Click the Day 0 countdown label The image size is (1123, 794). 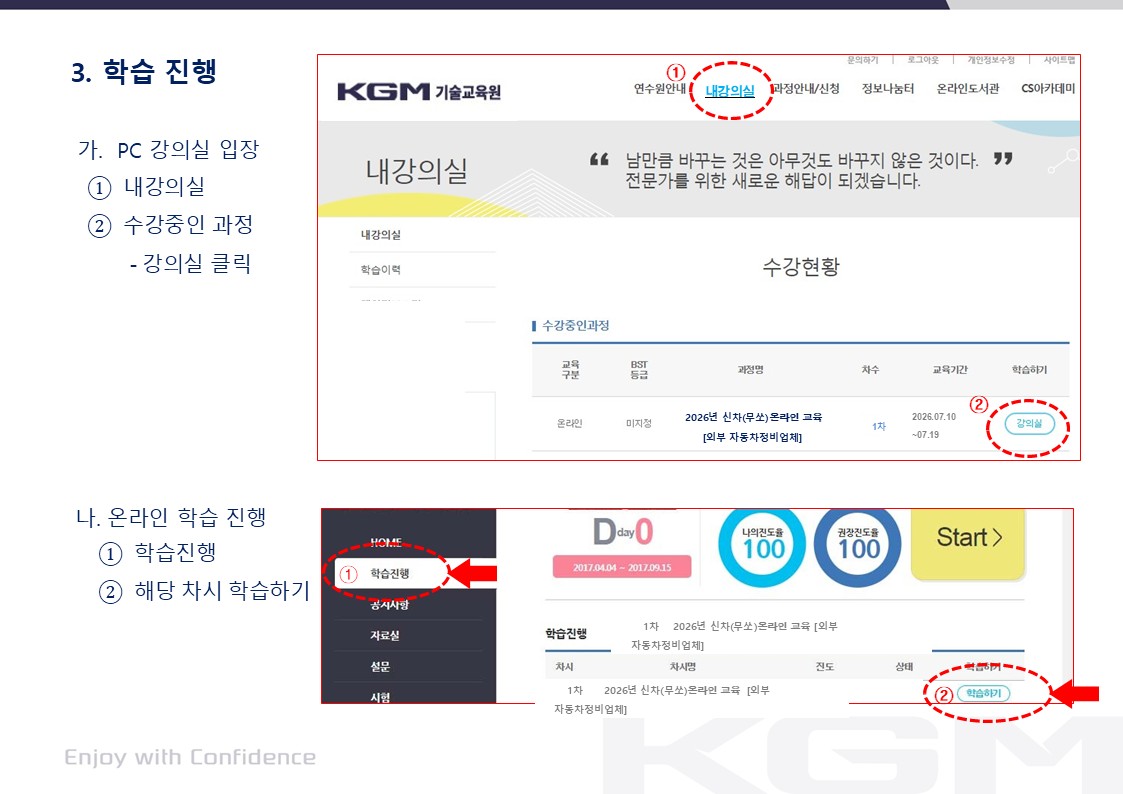point(622,532)
